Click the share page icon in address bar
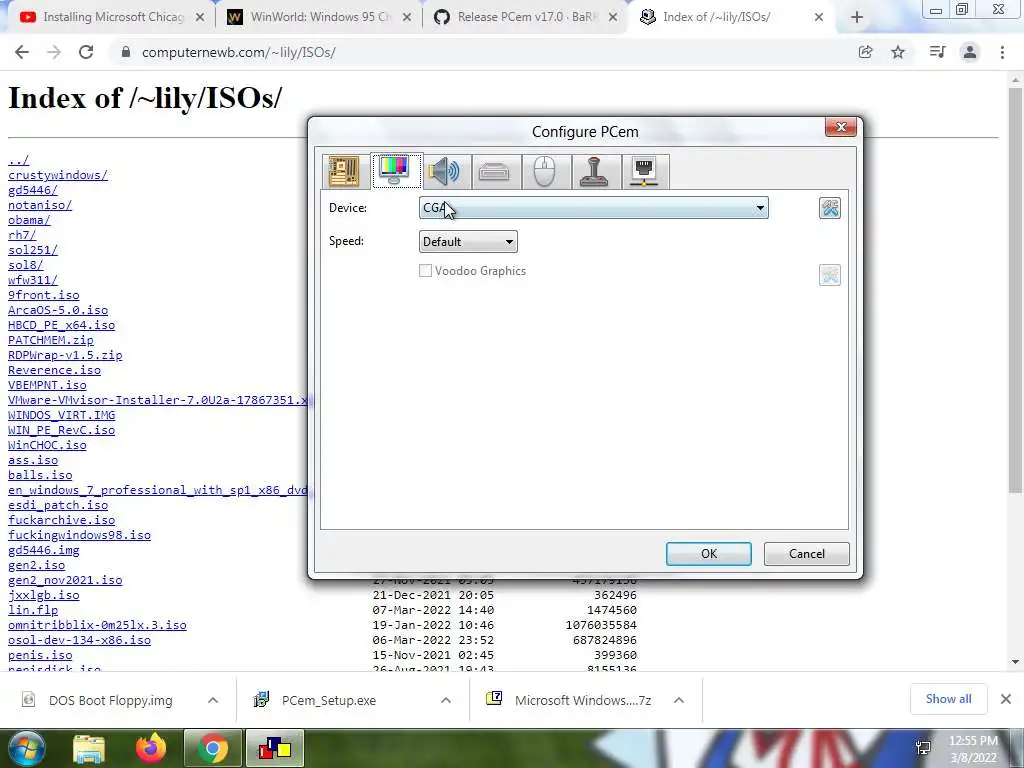 (x=865, y=52)
